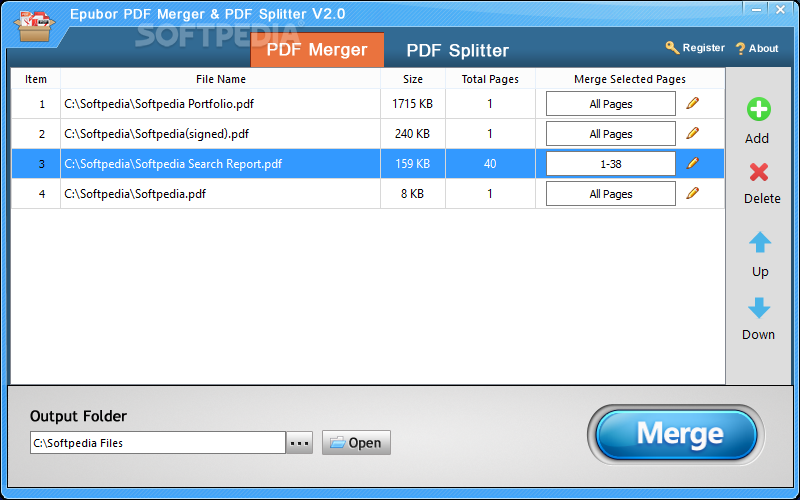Viewport: 800px width, 500px height.
Task: Edit pages pencil for Softpedia Search Report.pdf
Action: point(692,163)
